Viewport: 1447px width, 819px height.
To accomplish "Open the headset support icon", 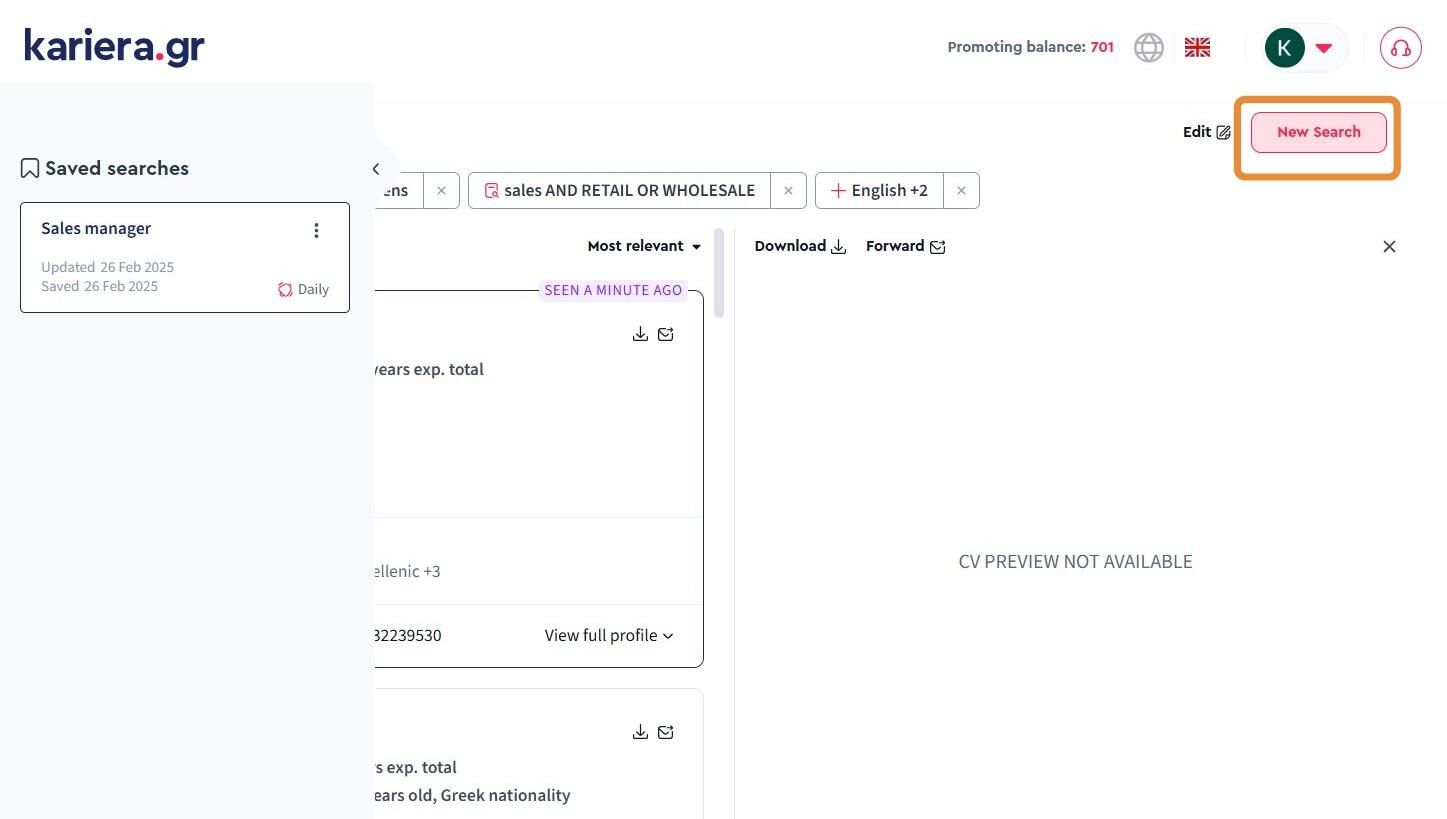I will coord(1400,48).
